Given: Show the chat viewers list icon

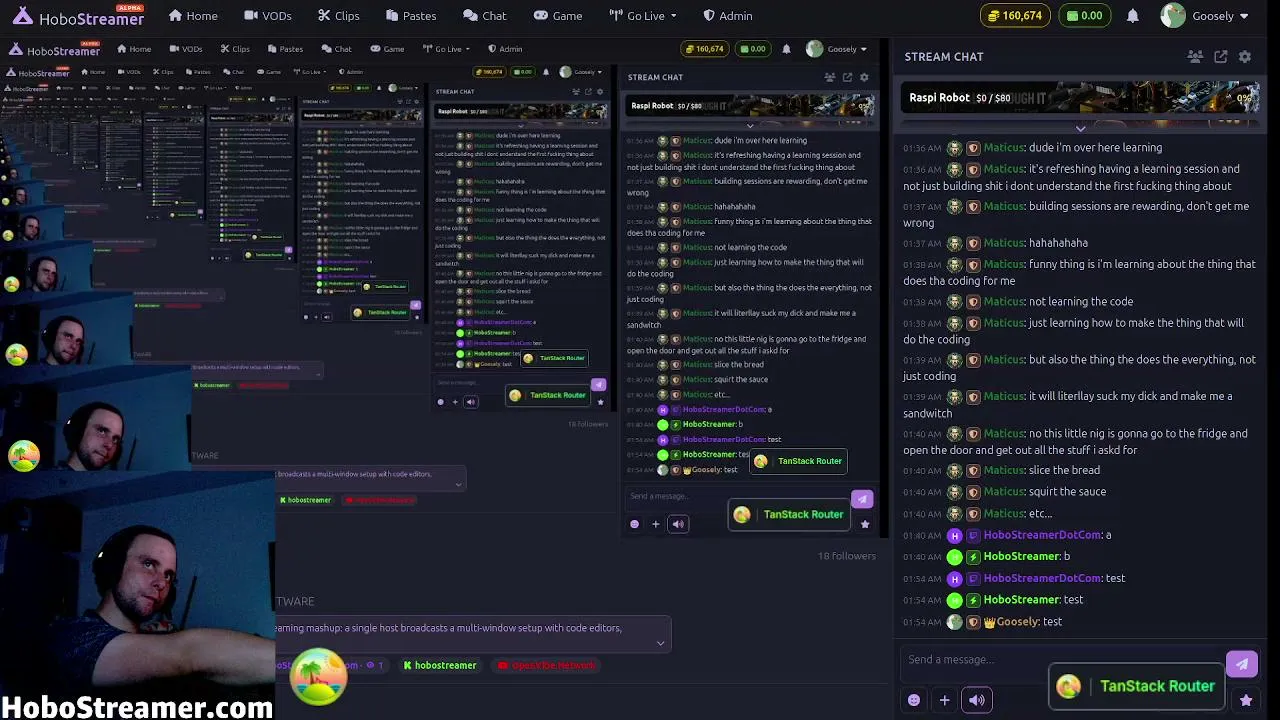Looking at the screenshot, I should 1195,57.
